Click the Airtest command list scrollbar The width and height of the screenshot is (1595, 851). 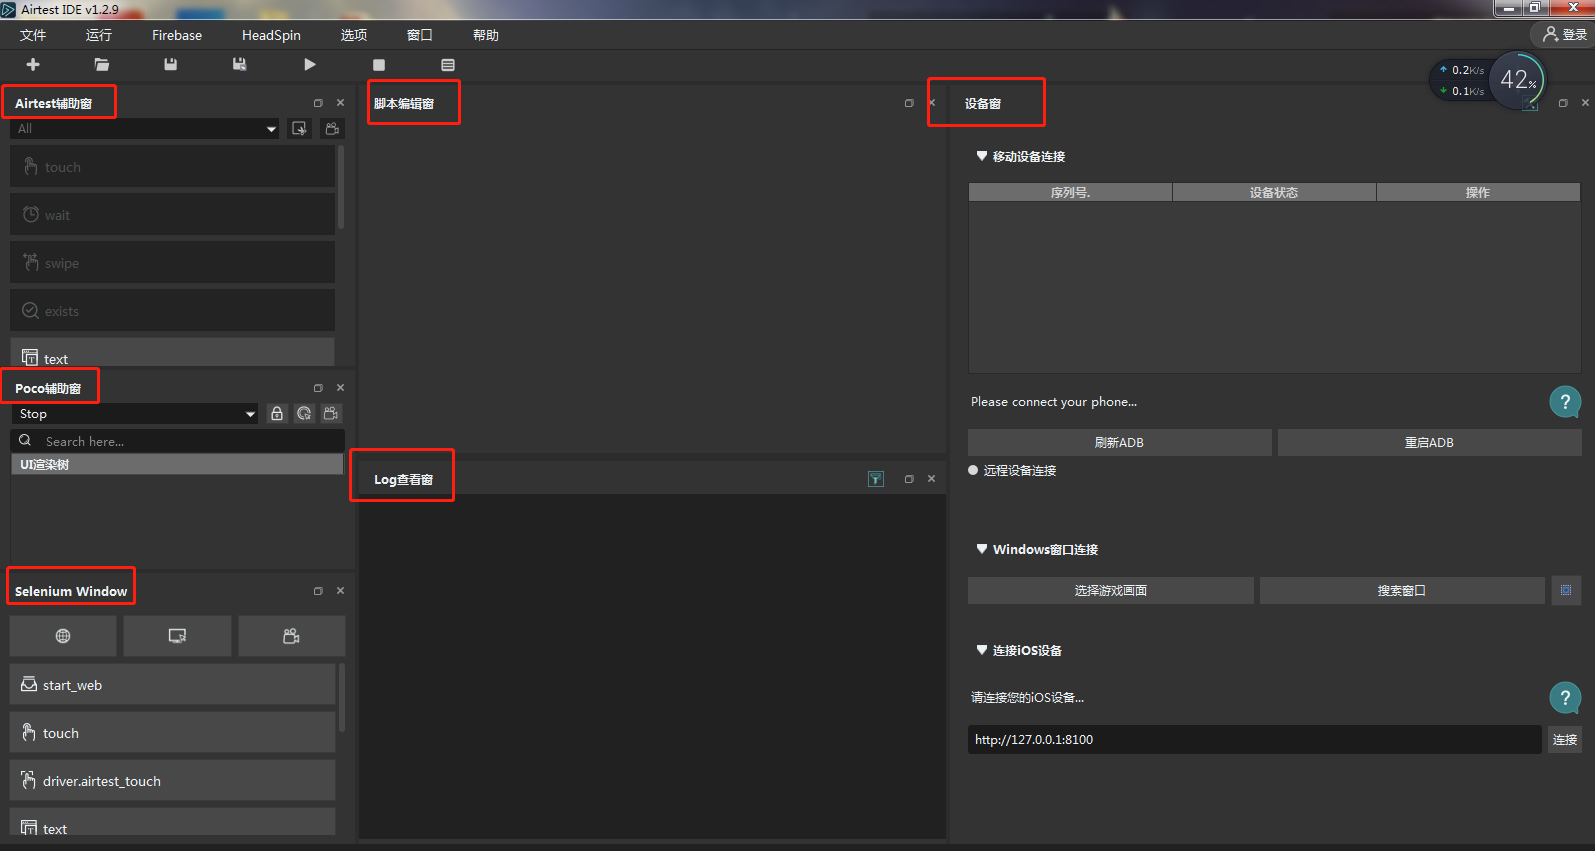[341, 188]
